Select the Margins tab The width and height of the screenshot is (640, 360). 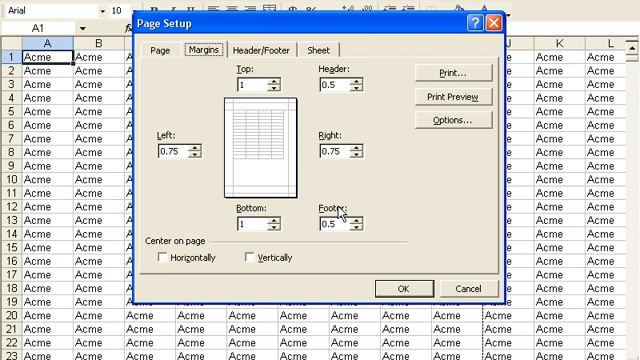(204, 50)
